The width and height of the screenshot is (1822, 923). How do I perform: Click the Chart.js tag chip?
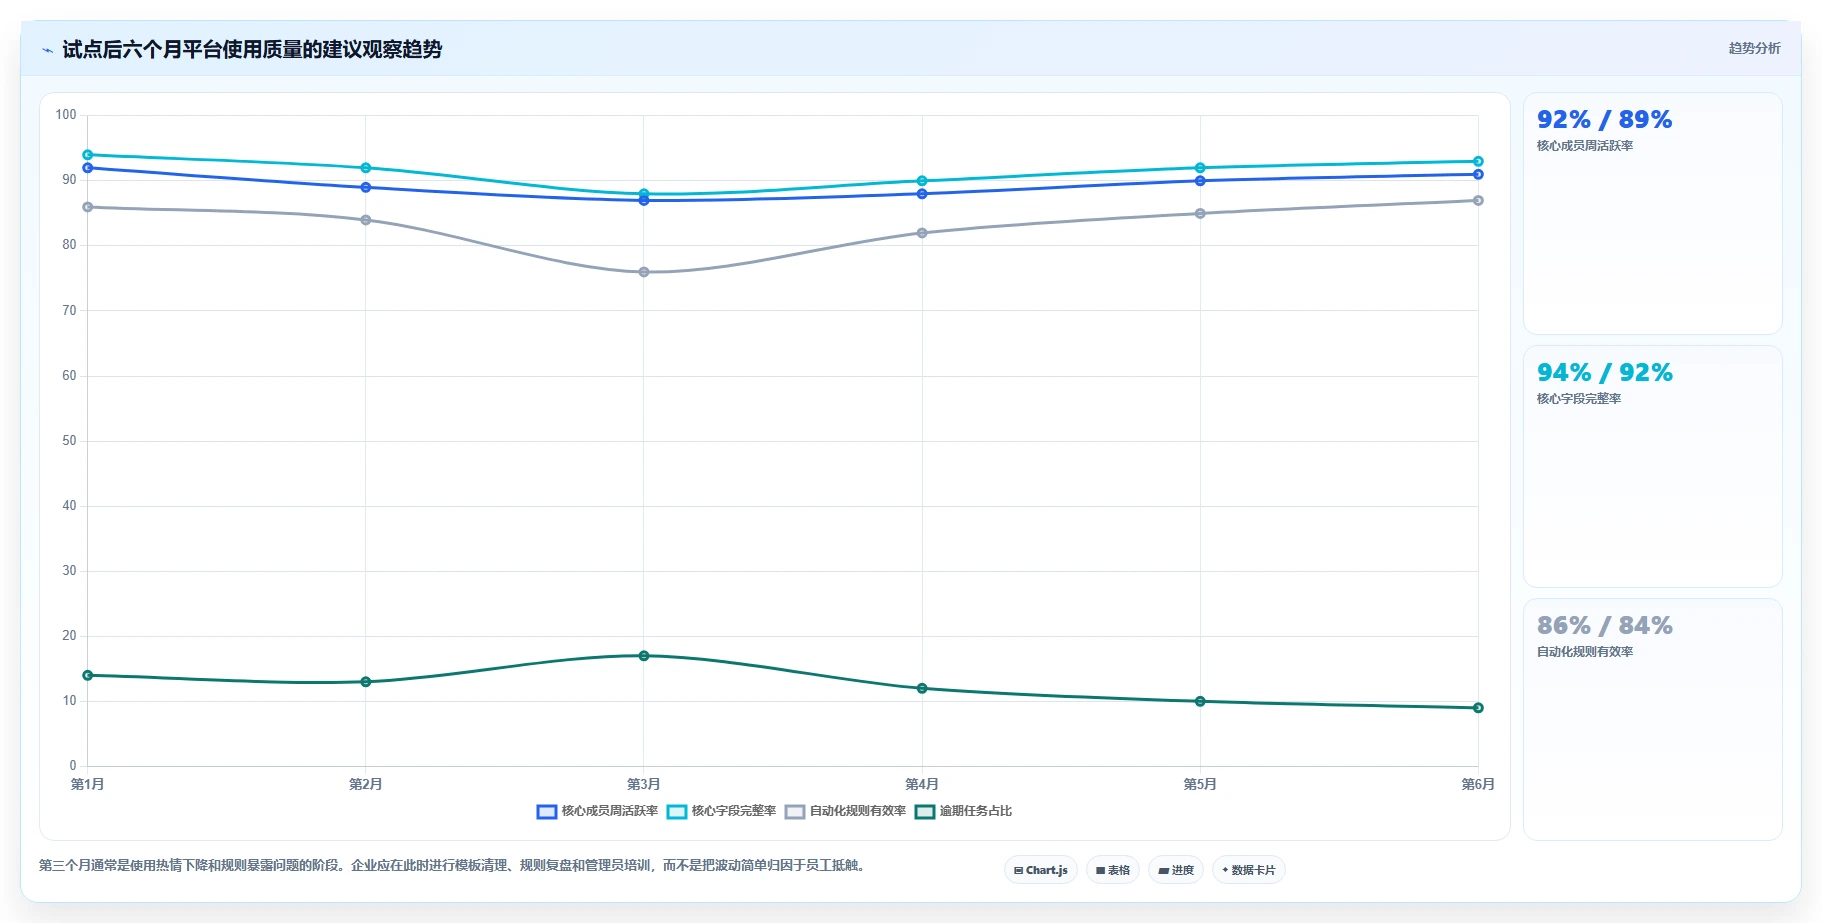(x=1040, y=870)
